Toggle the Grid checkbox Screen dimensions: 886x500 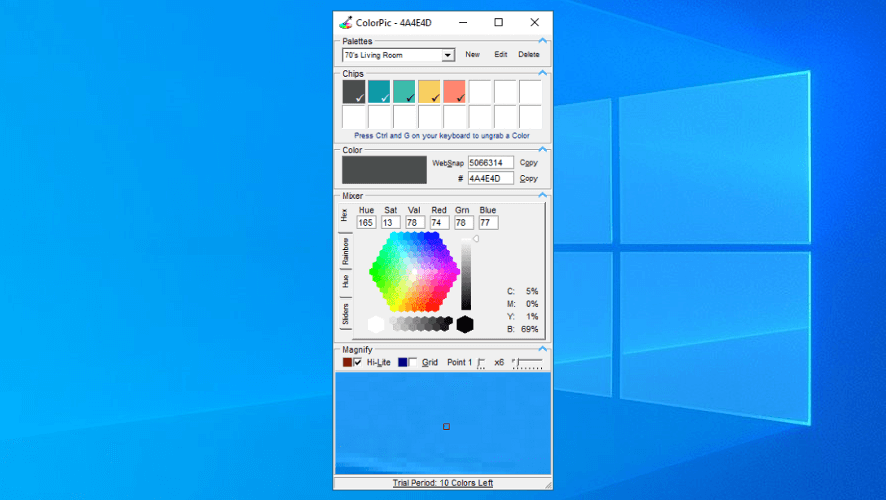(x=412, y=362)
